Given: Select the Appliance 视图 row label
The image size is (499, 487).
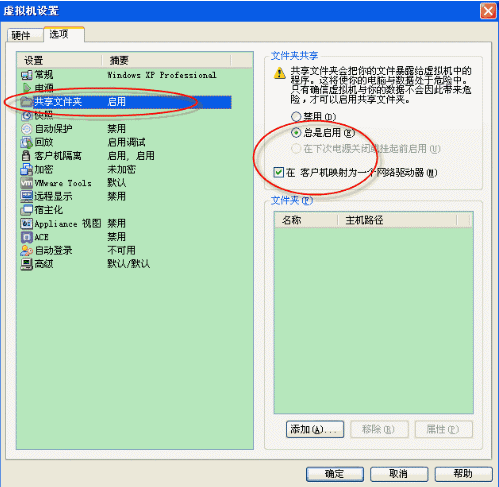Looking at the screenshot, I should pyautogui.click(x=68, y=223).
